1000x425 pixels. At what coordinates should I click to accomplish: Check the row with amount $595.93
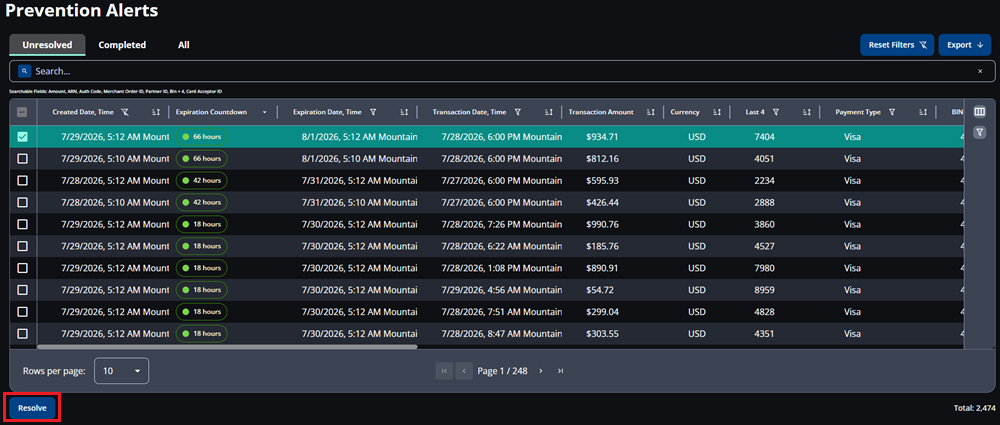22,181
